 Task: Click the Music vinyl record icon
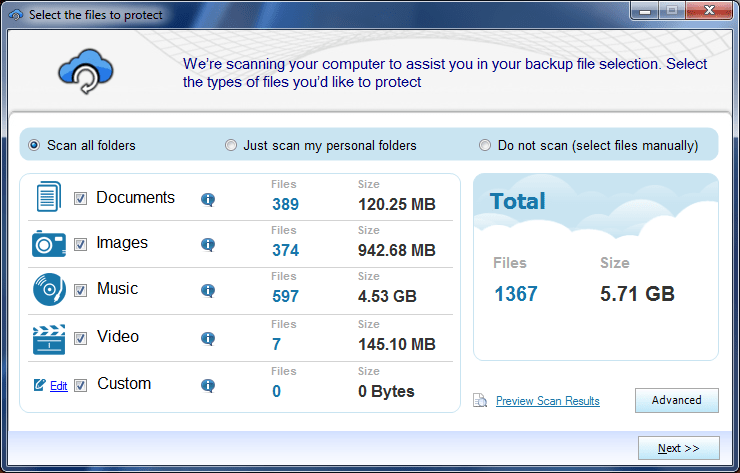tap(48, 290)
